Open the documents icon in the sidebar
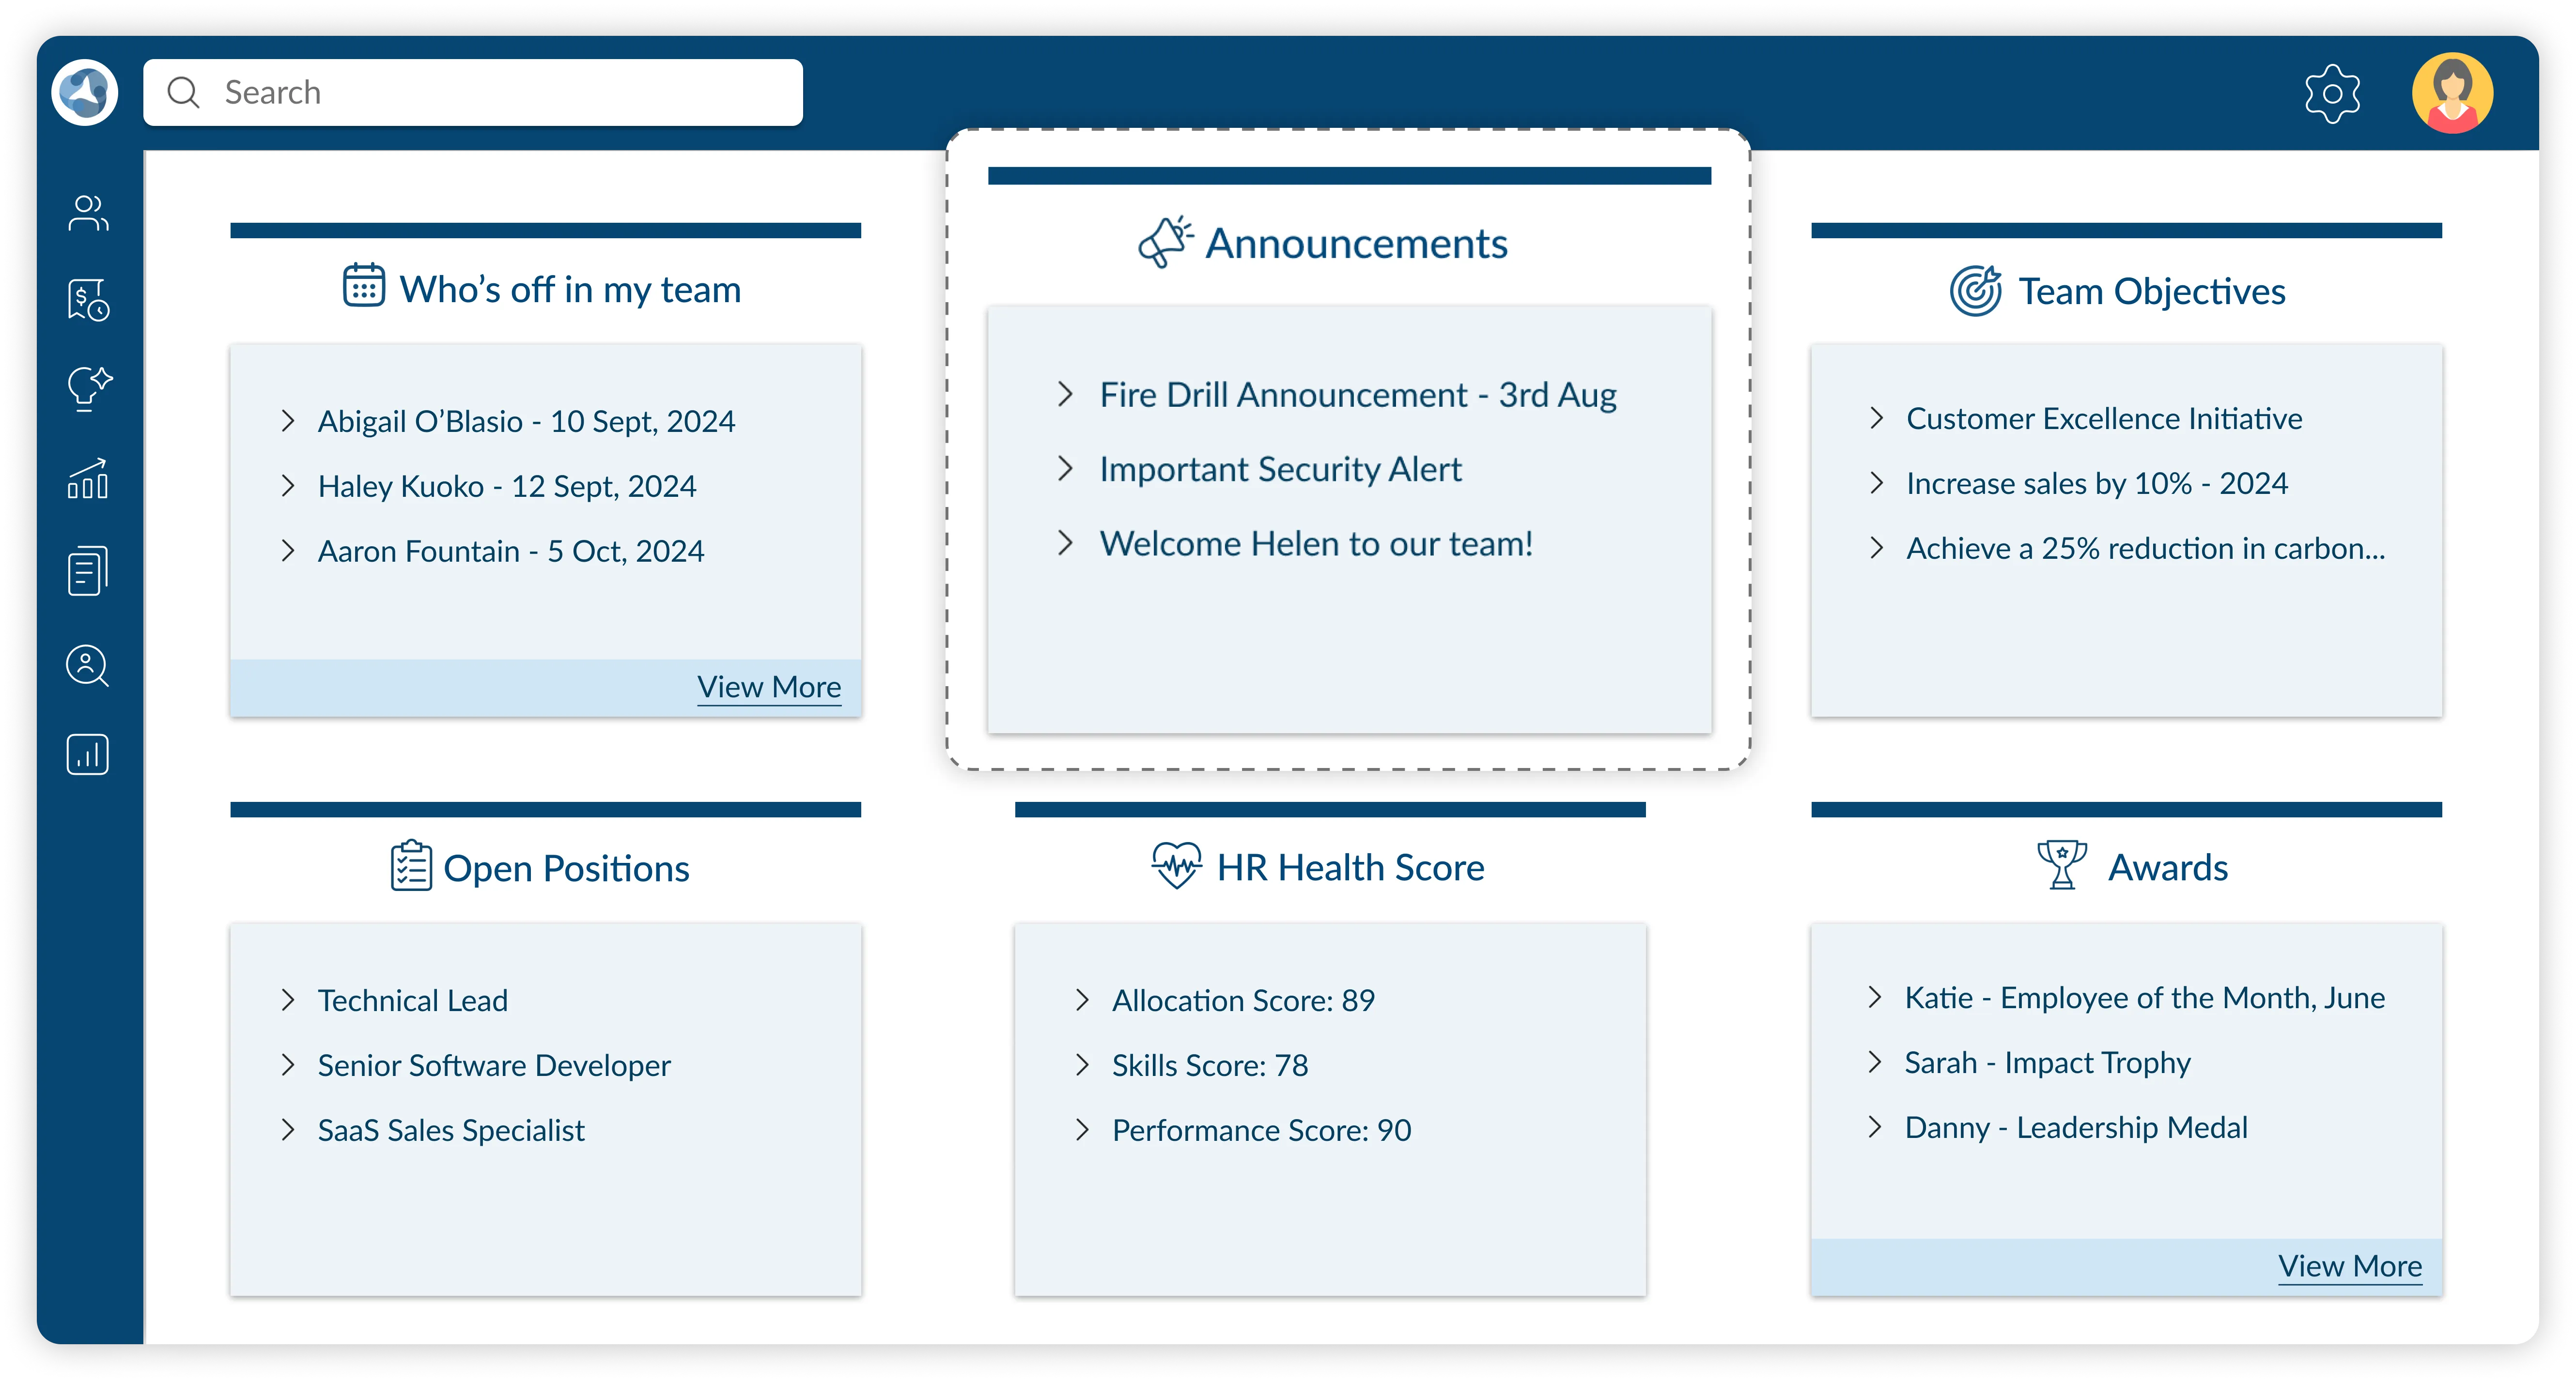2576x1382 pixels. pos(87,571)
